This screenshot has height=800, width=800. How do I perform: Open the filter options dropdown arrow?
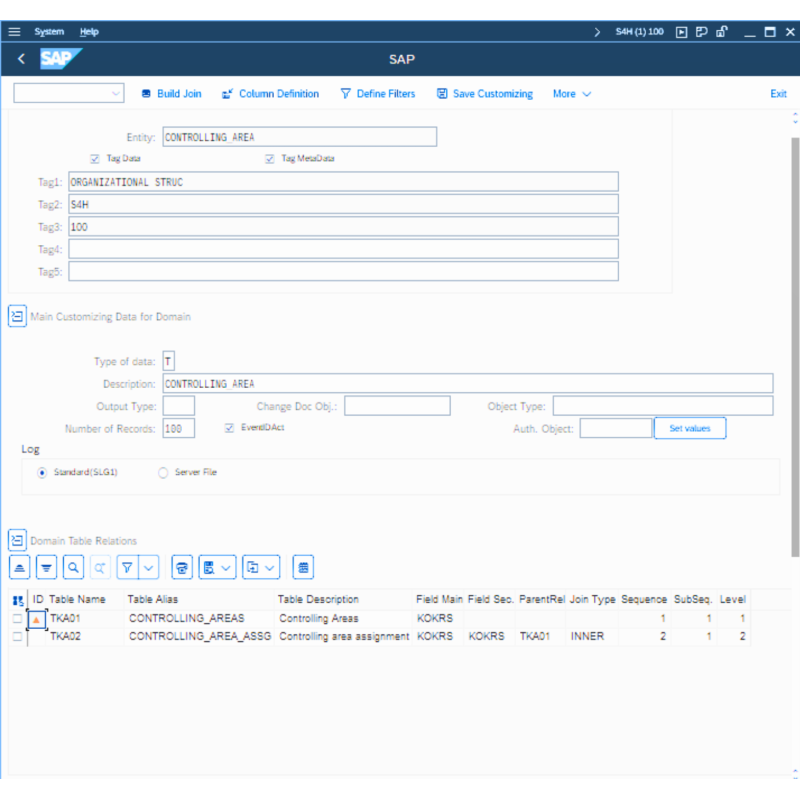pyautogui.click(x=149, y=567)
